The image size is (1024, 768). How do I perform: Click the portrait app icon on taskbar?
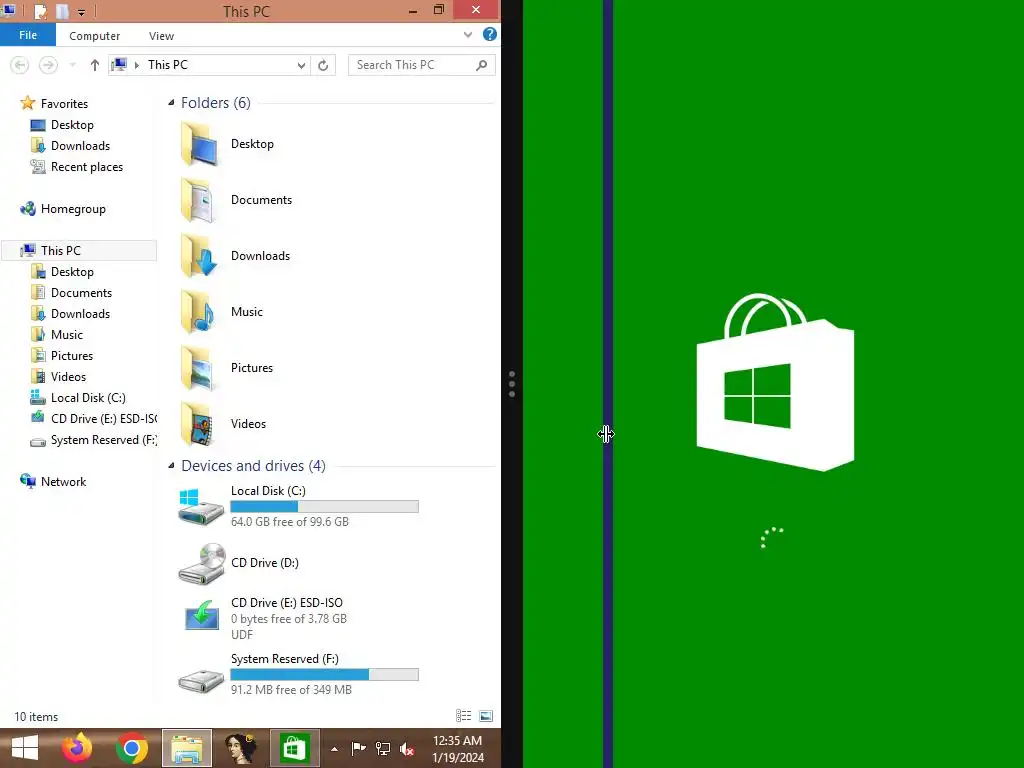tap(240, 748)
